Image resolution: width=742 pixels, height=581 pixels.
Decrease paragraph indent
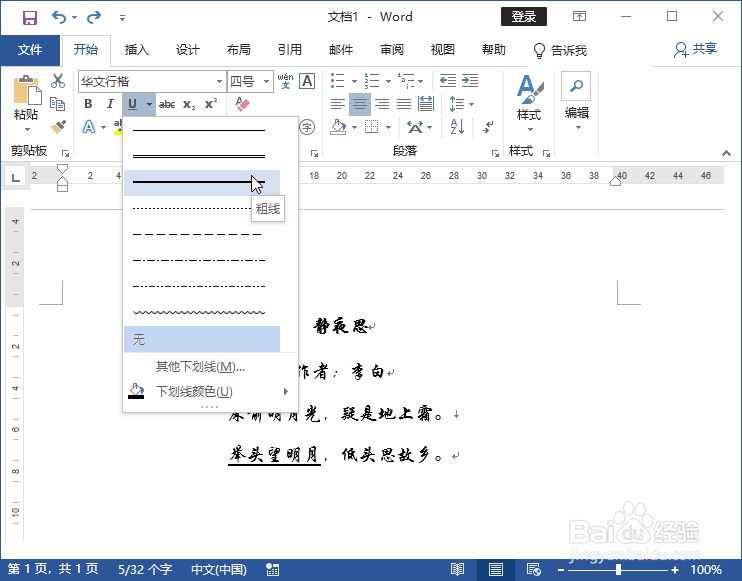click(448, 80)
